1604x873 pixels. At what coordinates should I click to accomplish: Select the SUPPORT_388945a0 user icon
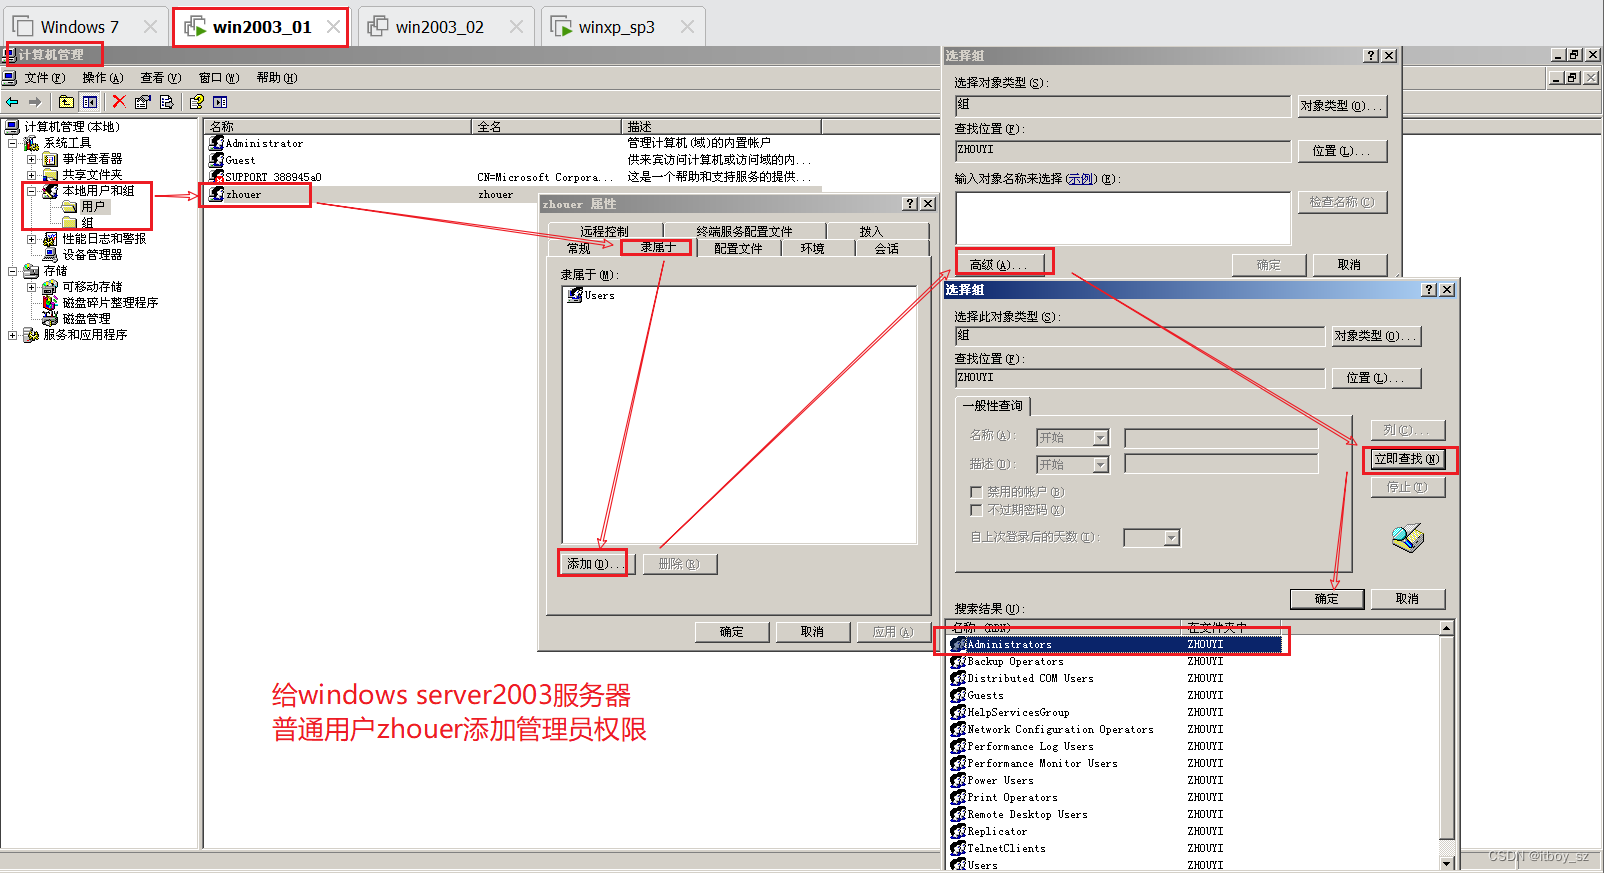pos(216,177)
